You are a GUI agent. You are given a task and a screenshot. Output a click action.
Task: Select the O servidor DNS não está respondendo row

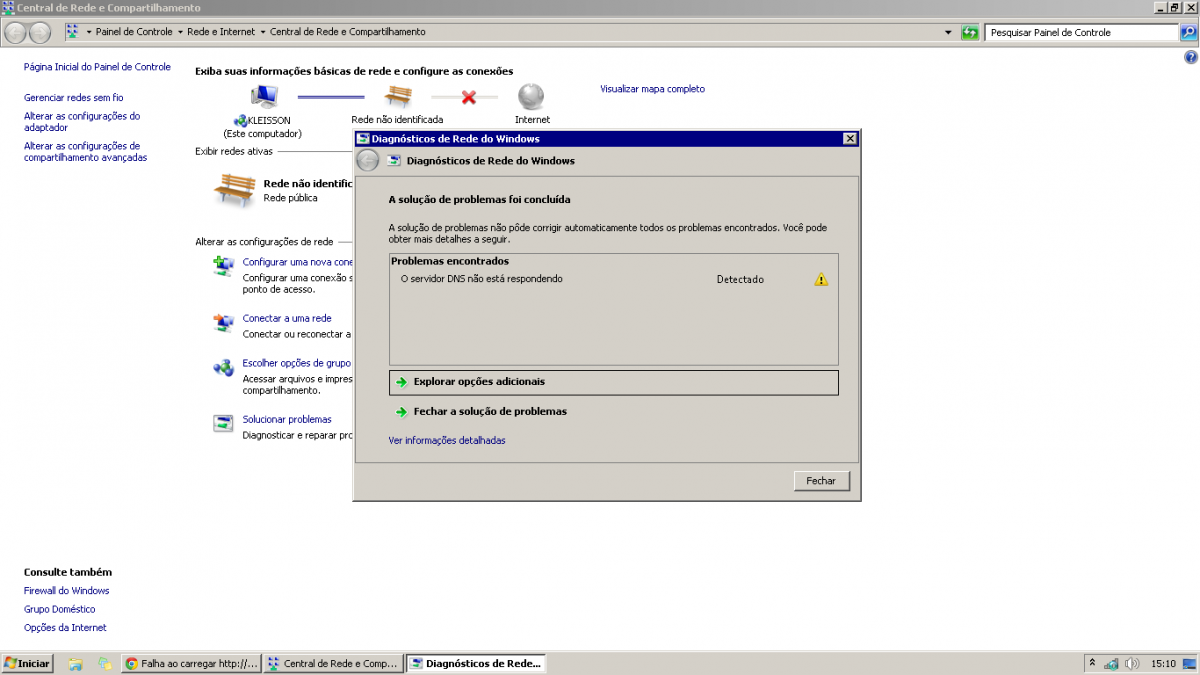614,279
